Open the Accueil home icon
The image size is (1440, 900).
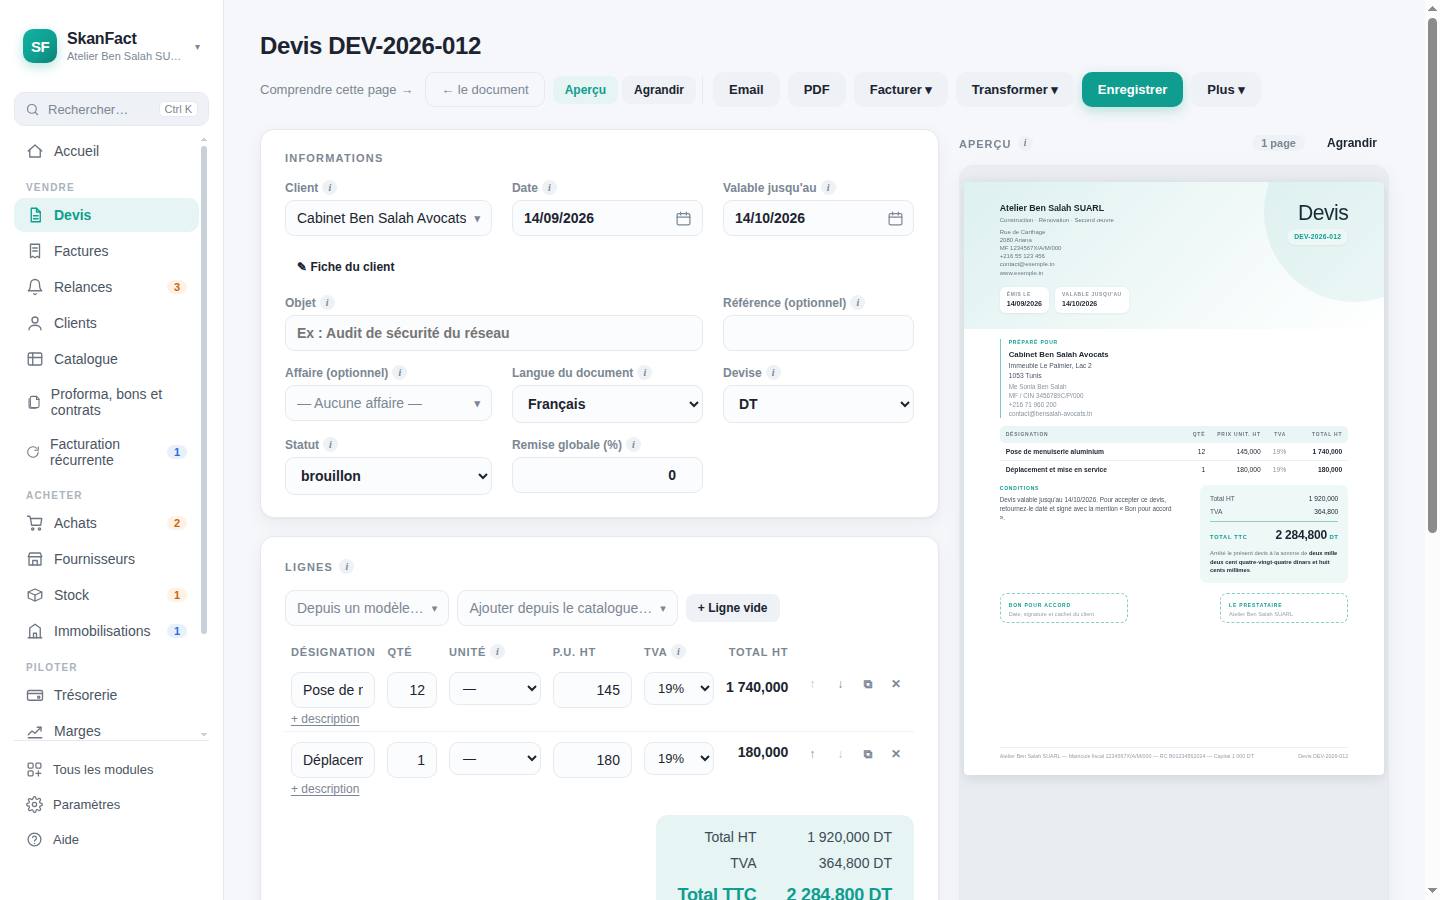tap(35, 151)
